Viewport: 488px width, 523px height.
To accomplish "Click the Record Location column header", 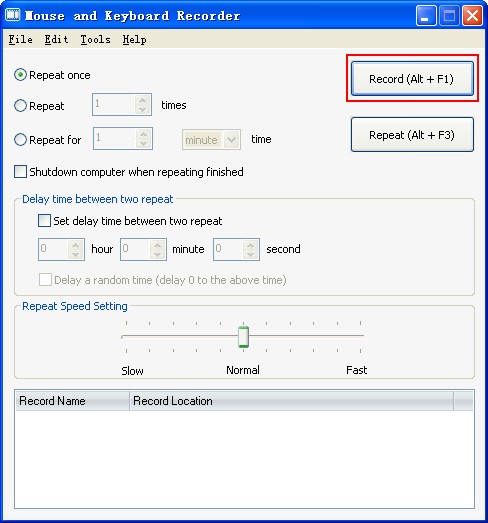I will pyautogui.click(x=292, y=401).
